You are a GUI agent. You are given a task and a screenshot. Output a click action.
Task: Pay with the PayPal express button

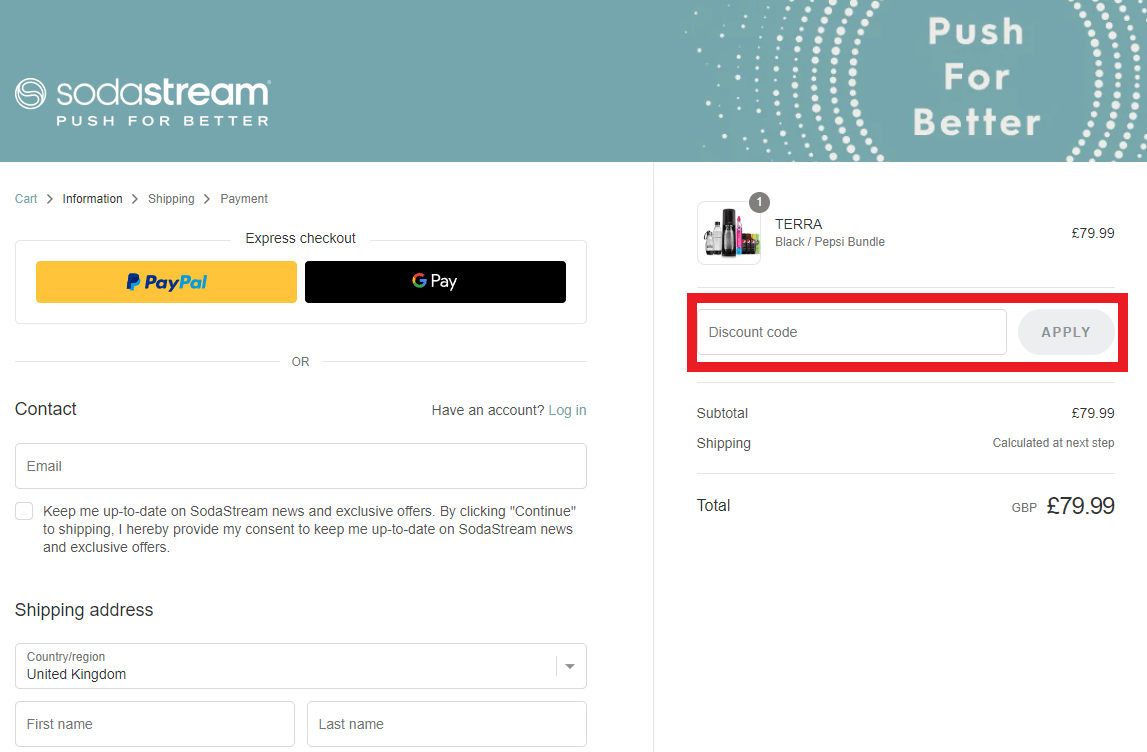coord(166,282)
